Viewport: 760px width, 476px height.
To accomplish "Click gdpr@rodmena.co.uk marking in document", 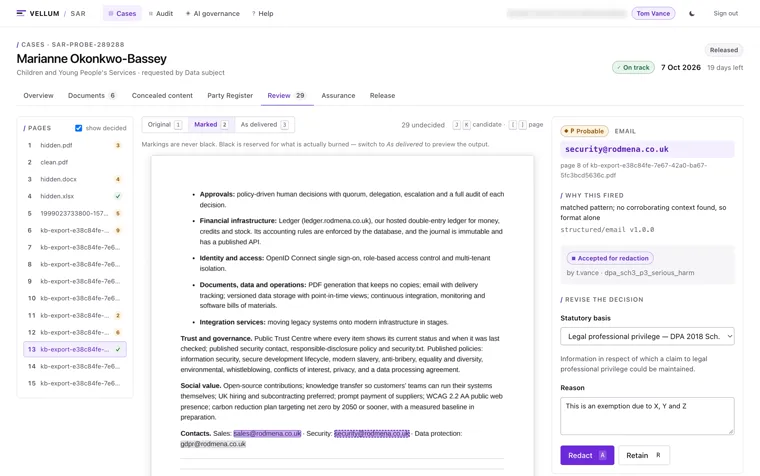I will click(x=213, y=444).
